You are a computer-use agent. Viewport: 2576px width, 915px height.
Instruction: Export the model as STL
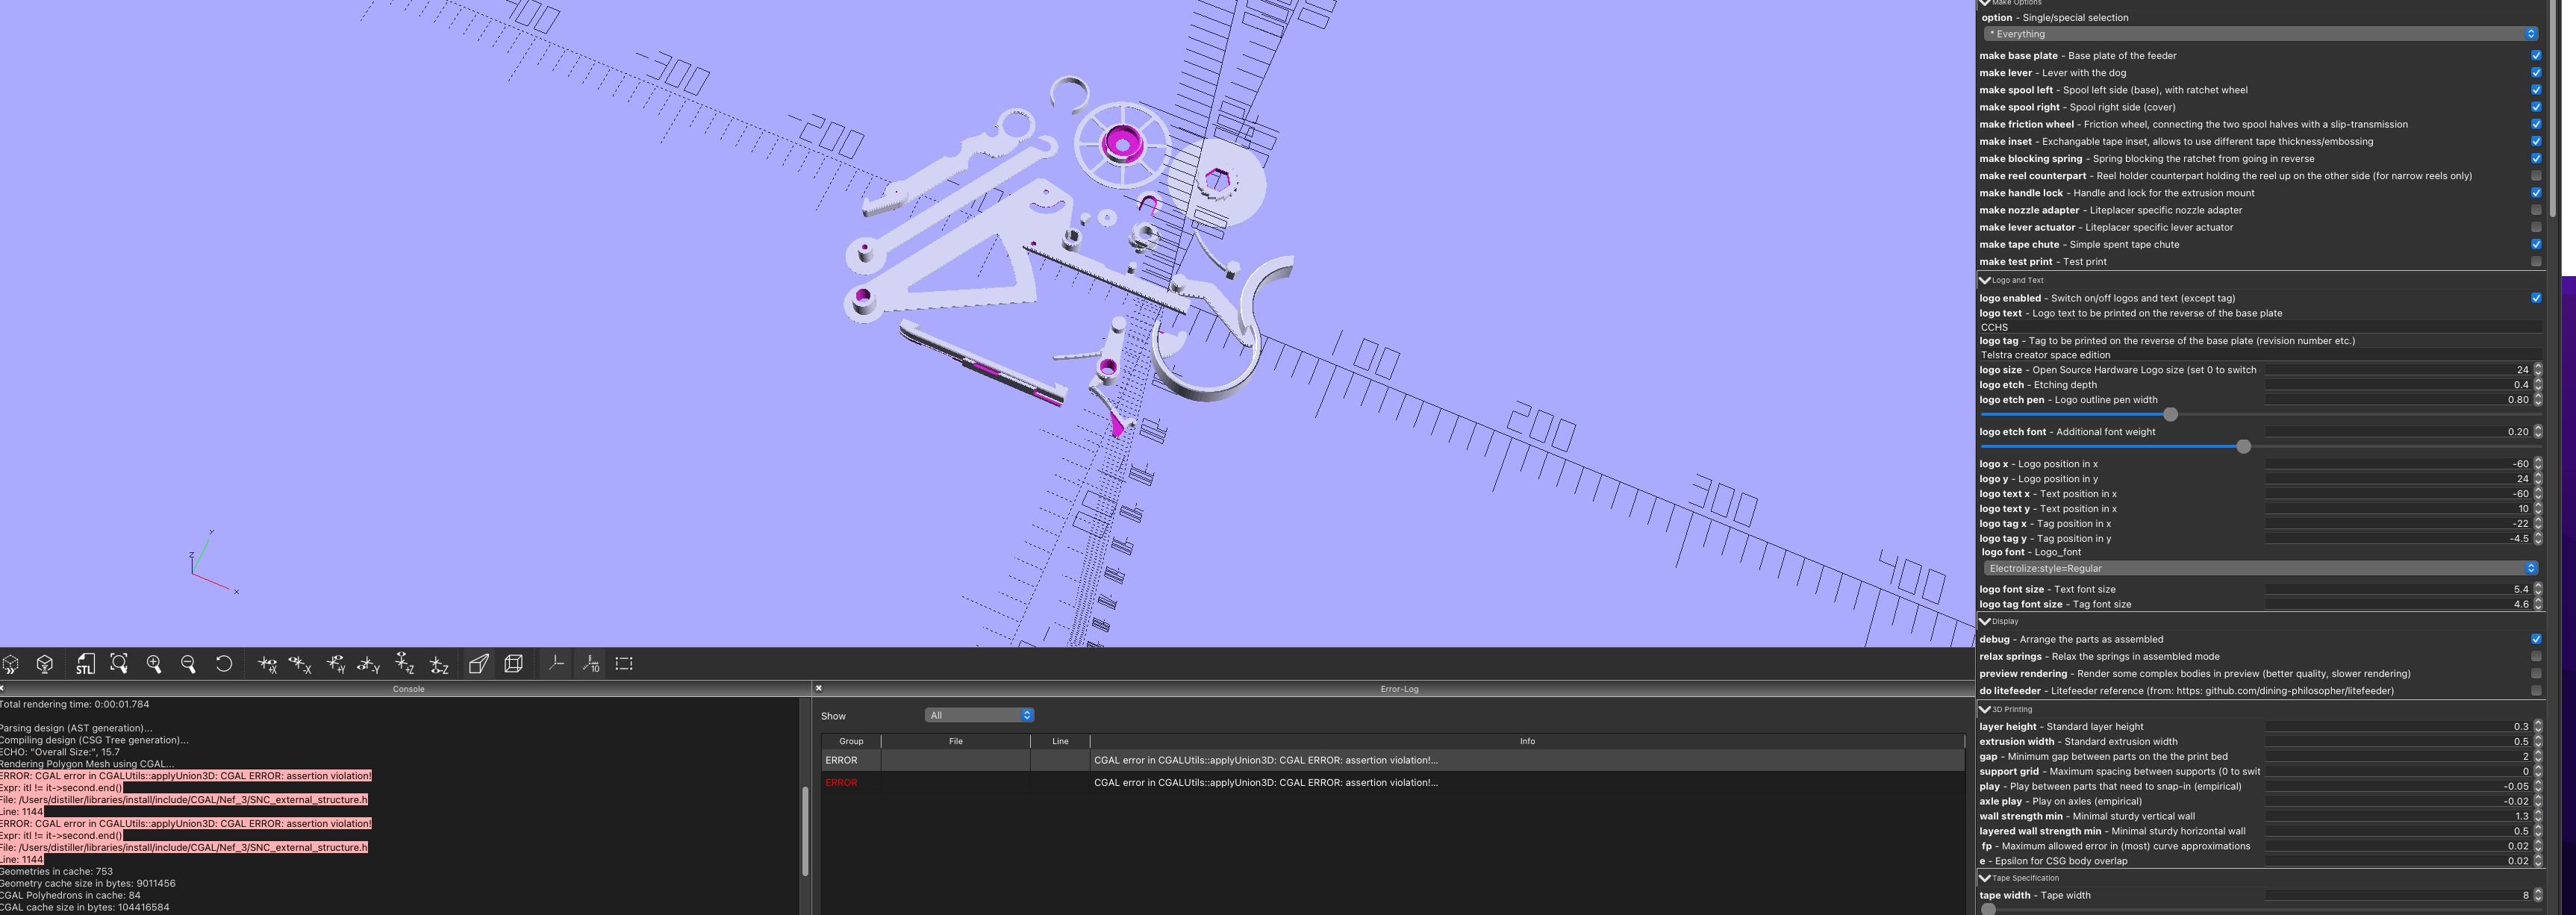[84, 663]
